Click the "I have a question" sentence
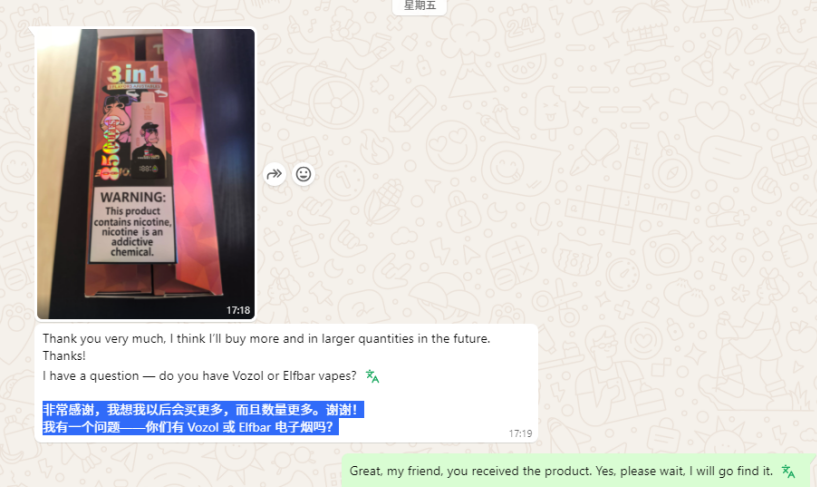The height and width of the screenshot is (487, 817). [x=200, y=376]
